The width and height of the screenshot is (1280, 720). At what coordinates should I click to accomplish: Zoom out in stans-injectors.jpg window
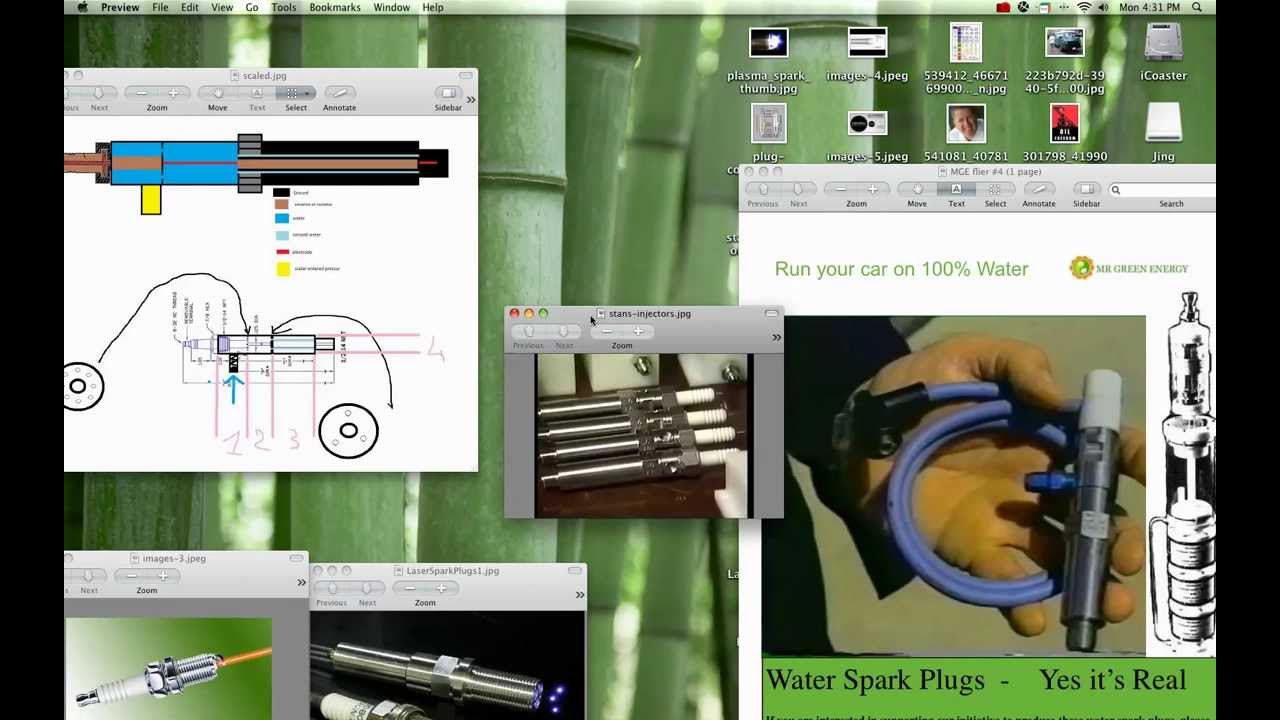point(606,331)
